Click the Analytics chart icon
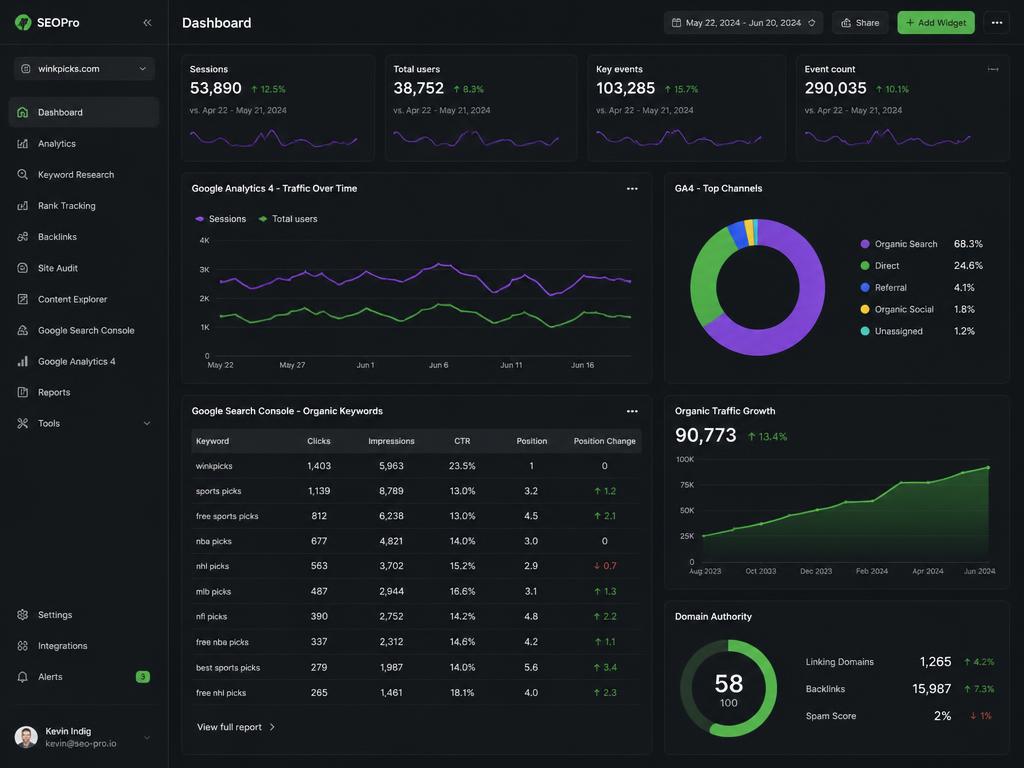The width and height of the screenshot is (1024, 768). (x=23, y=144)
